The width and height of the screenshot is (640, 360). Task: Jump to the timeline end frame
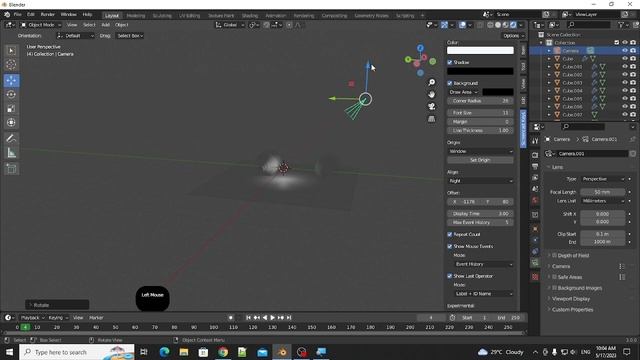[x=289, y=318]
